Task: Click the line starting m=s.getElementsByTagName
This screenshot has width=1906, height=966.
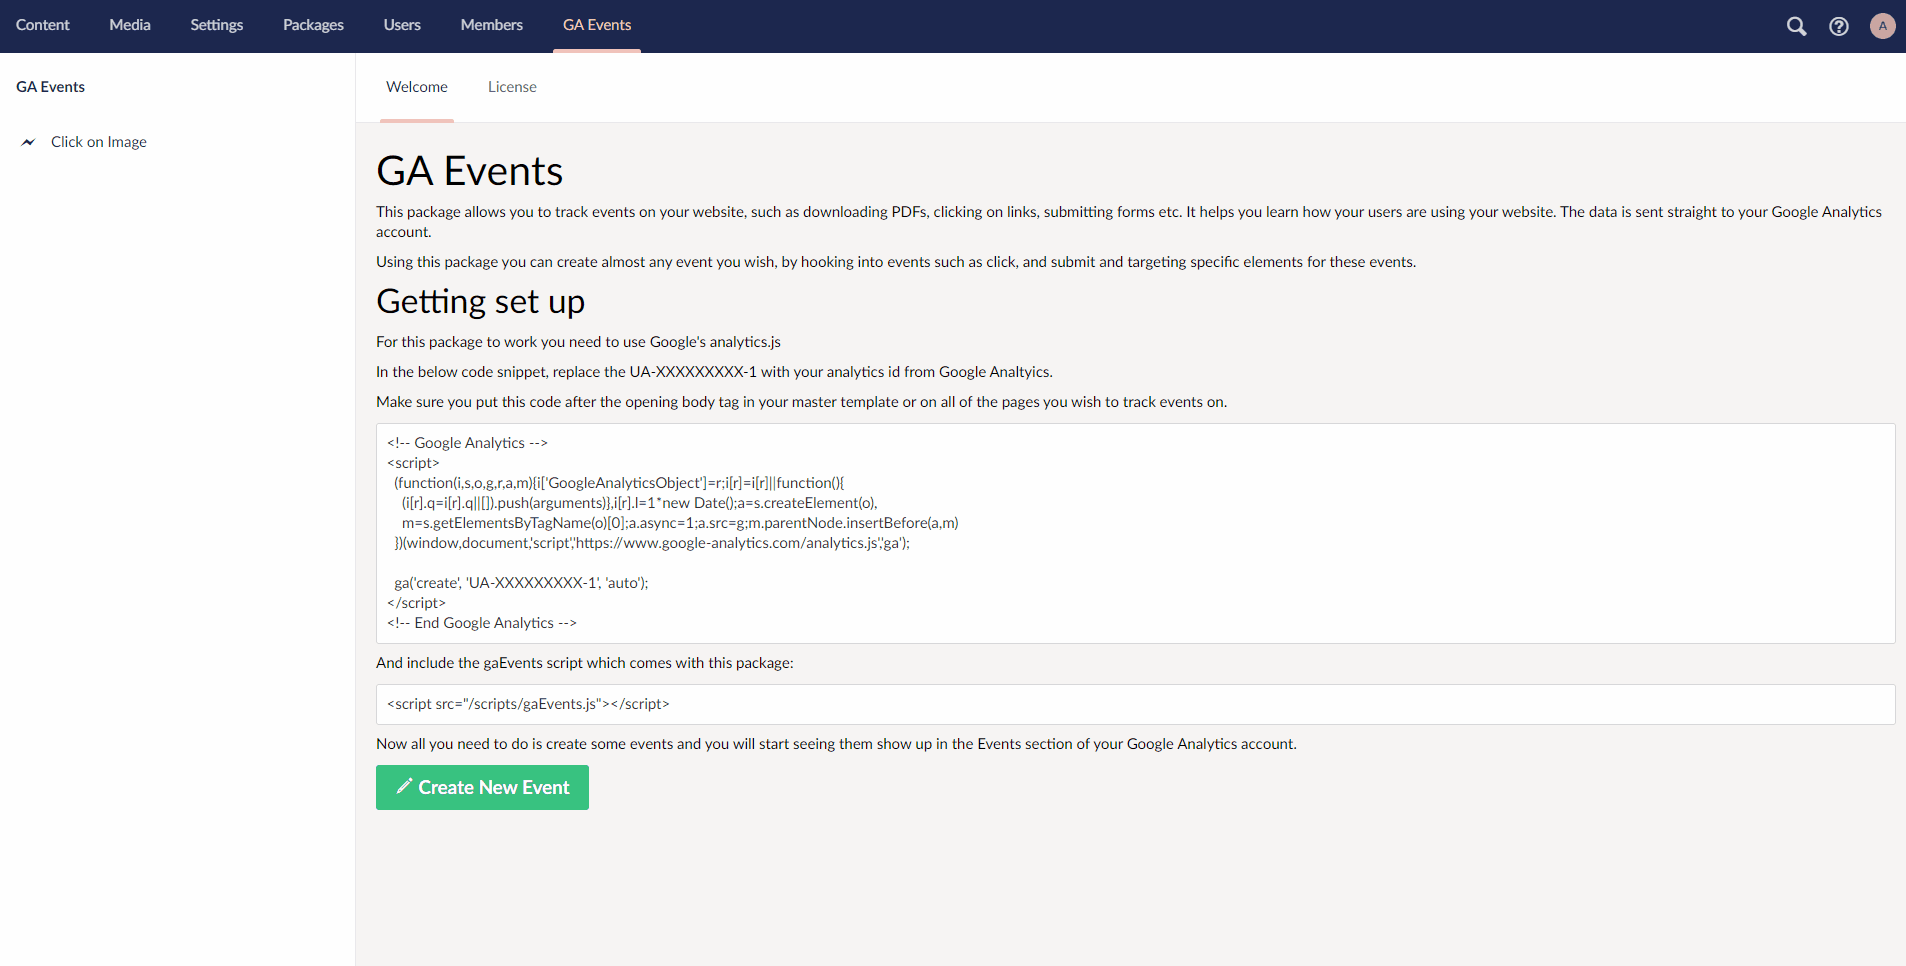Action: point(680,523)
